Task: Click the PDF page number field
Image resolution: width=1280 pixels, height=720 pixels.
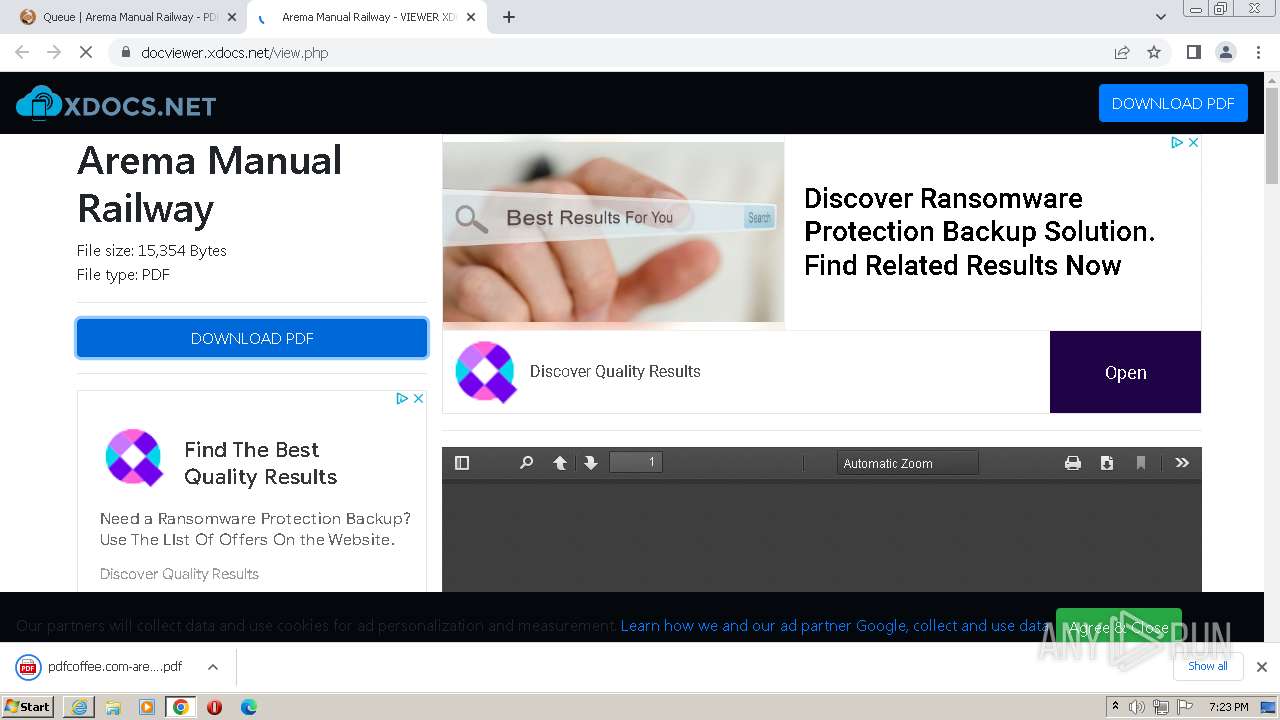Action: [x=636, y=462]
